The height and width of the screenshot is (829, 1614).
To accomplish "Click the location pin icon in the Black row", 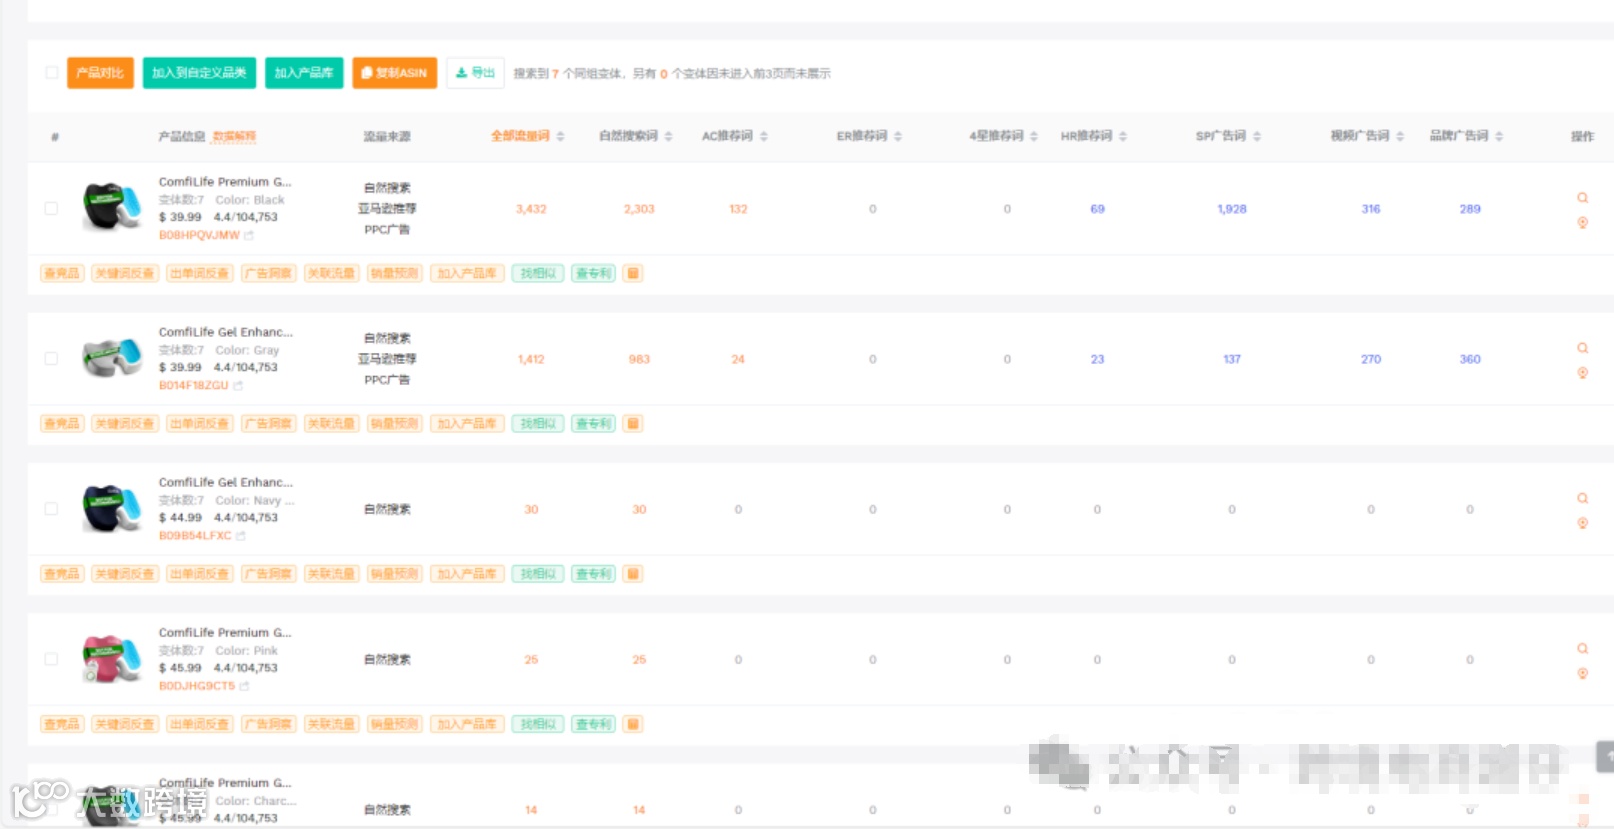I will 1582,223.
